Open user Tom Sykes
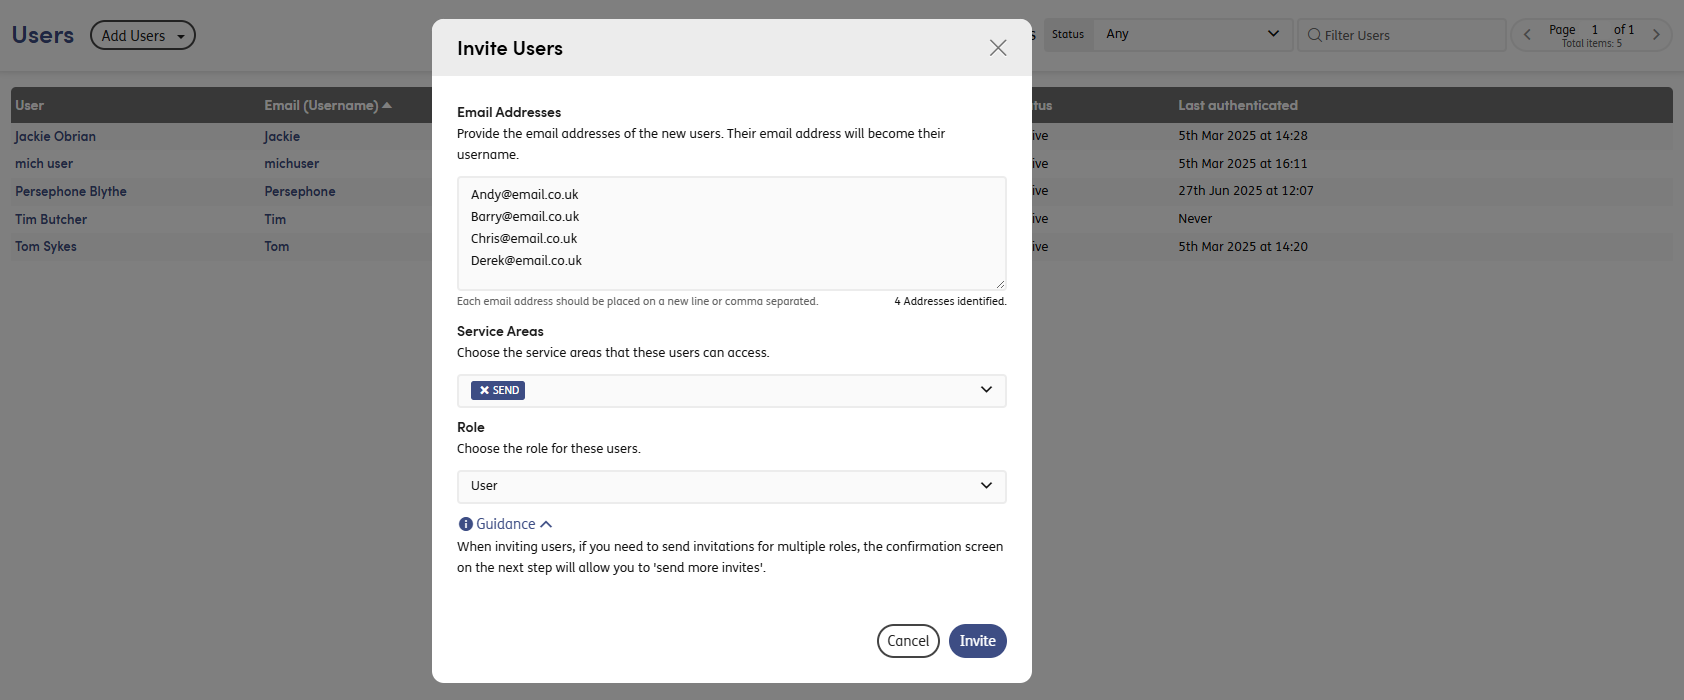 46,246
